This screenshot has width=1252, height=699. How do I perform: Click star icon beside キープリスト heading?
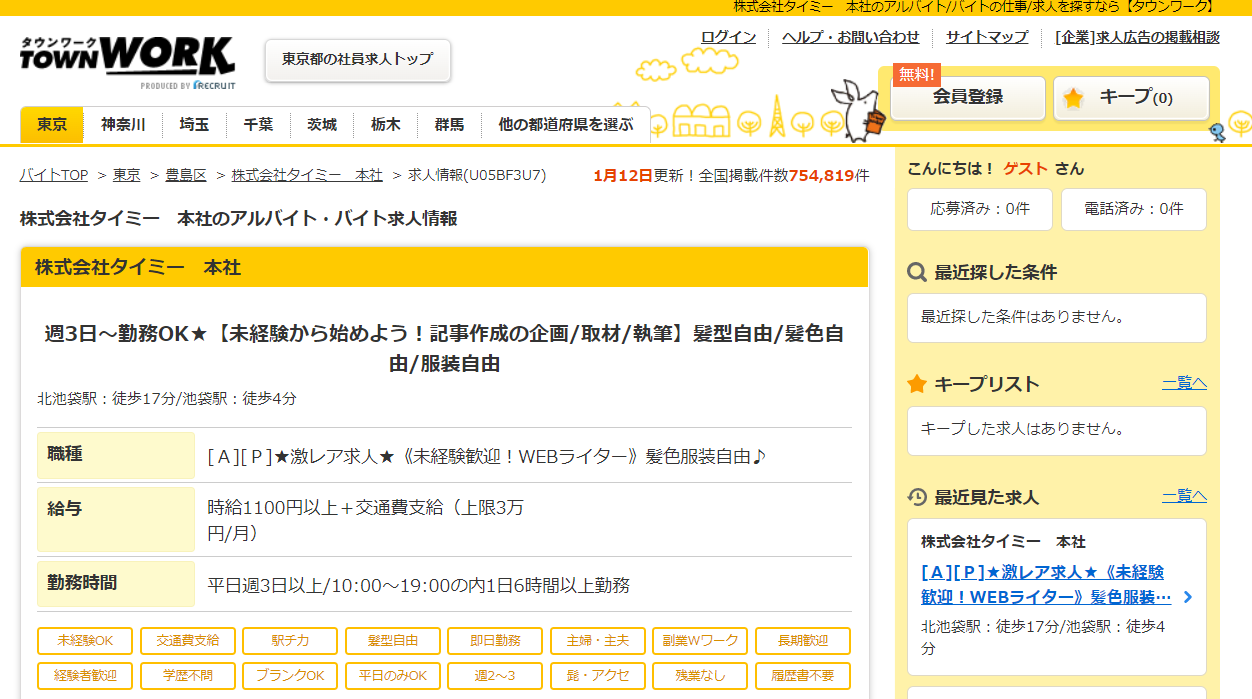(916, 384)
